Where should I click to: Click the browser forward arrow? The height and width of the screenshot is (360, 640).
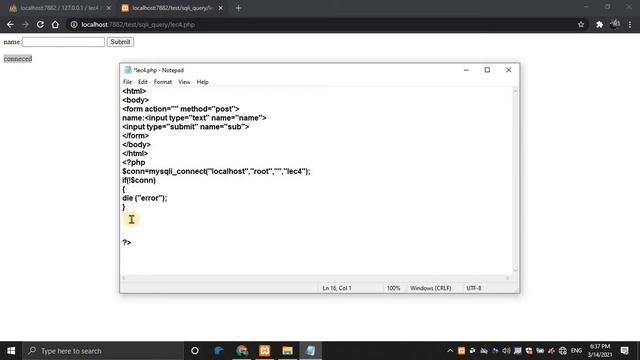25,24
